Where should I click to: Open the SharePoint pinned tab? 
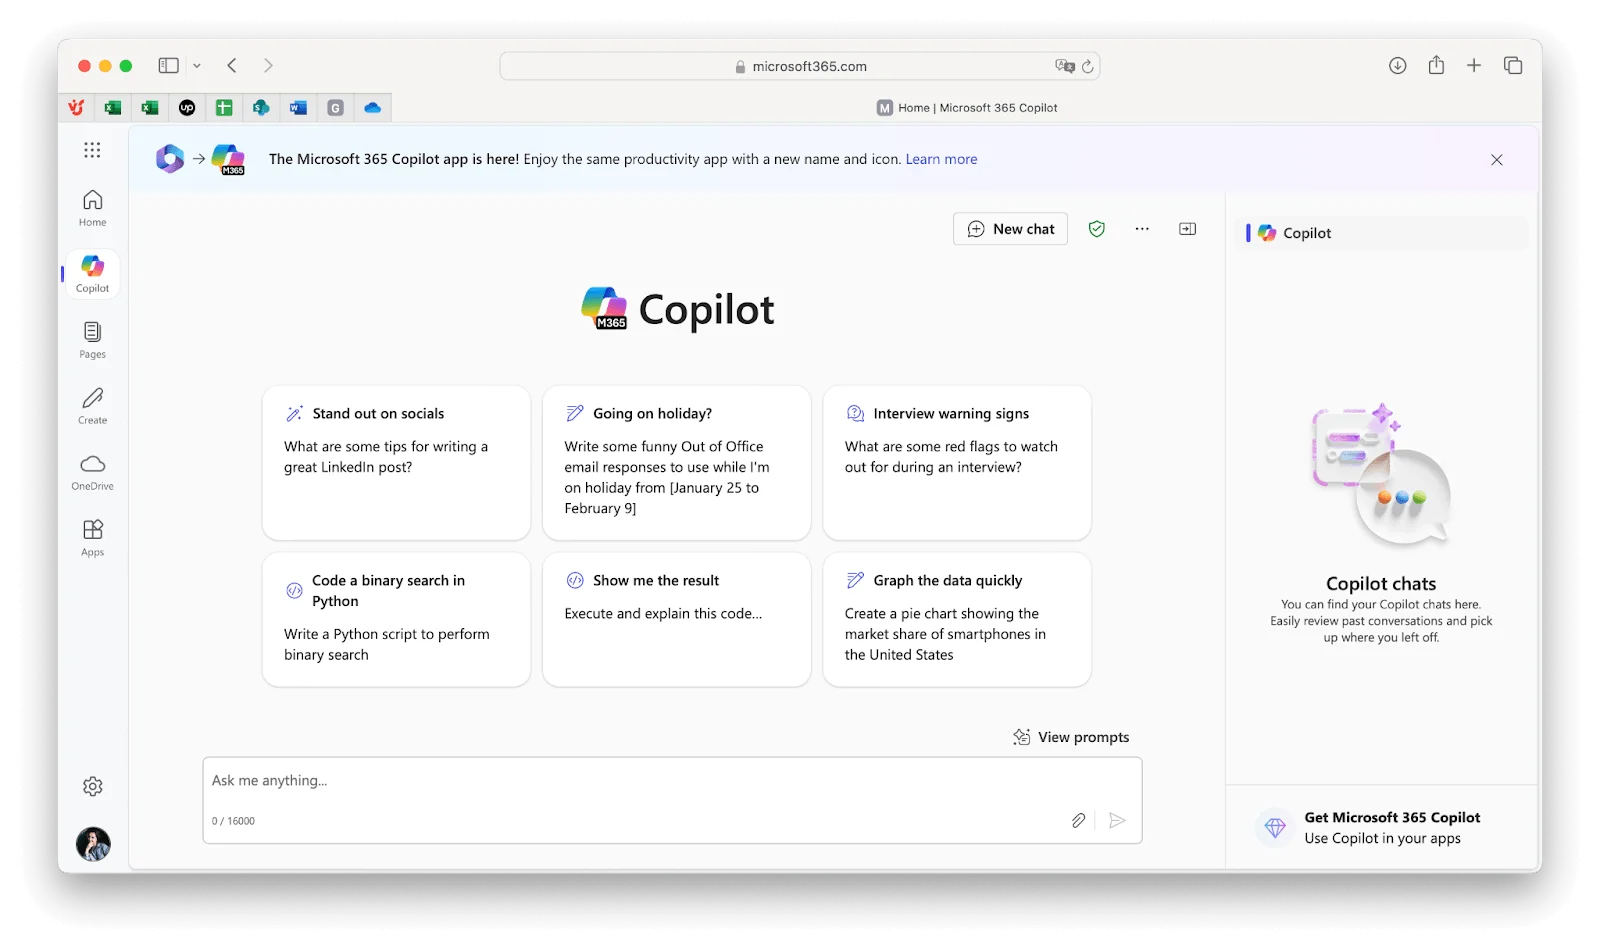tap(261, 108)
